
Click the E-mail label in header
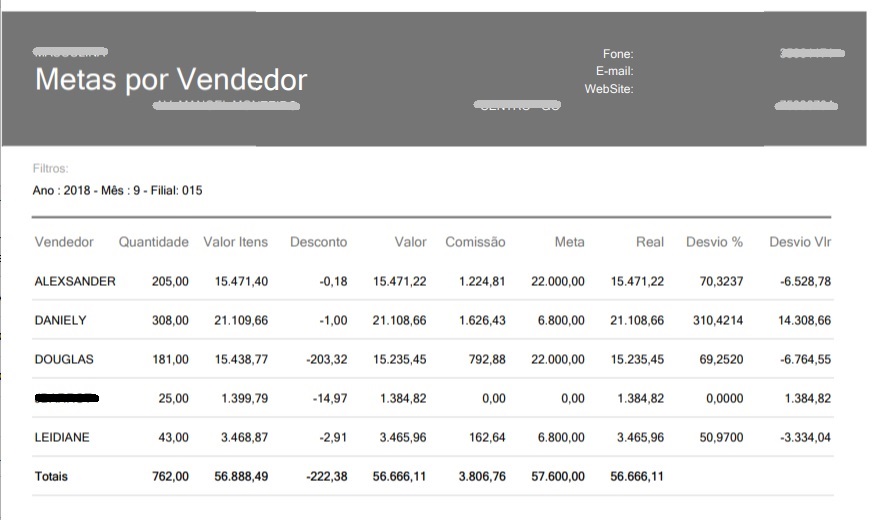[x=614, y=71]
